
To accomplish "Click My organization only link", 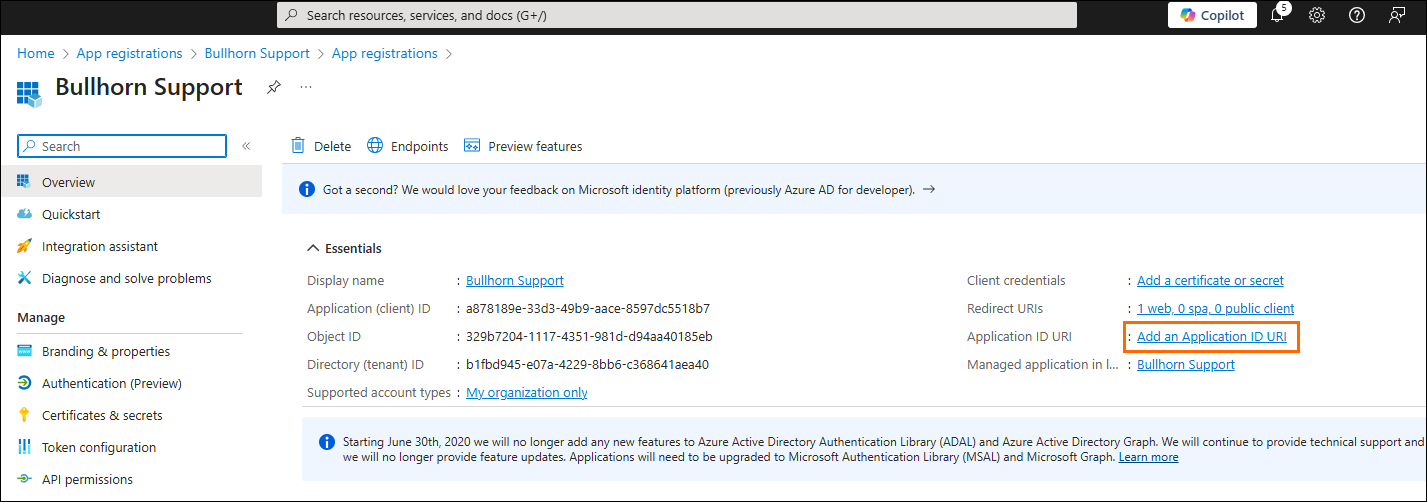I will 527,392.
